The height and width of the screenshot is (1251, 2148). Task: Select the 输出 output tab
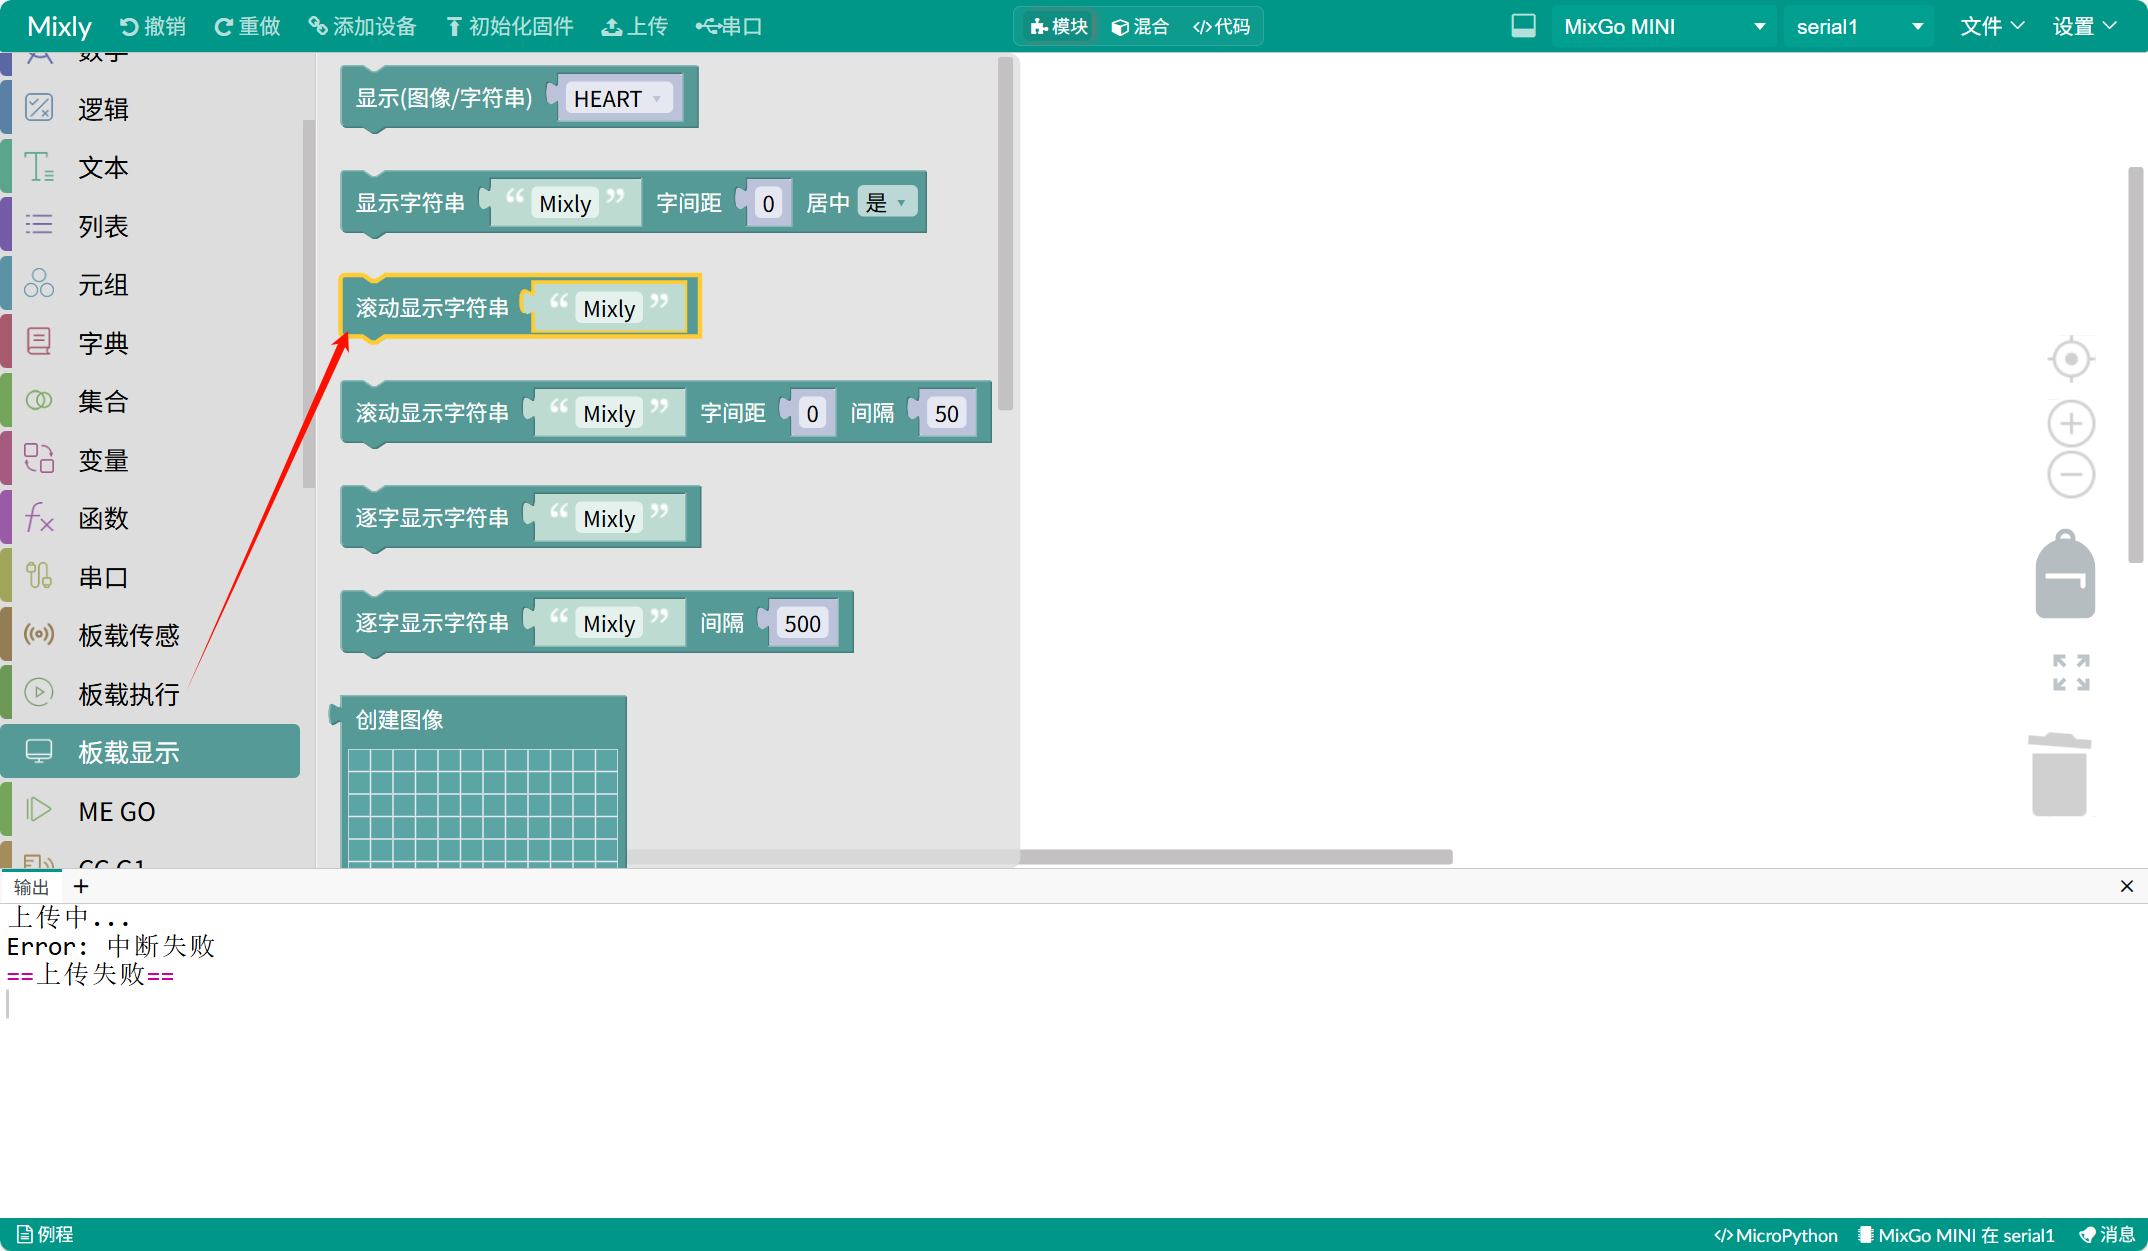point(31,887)
